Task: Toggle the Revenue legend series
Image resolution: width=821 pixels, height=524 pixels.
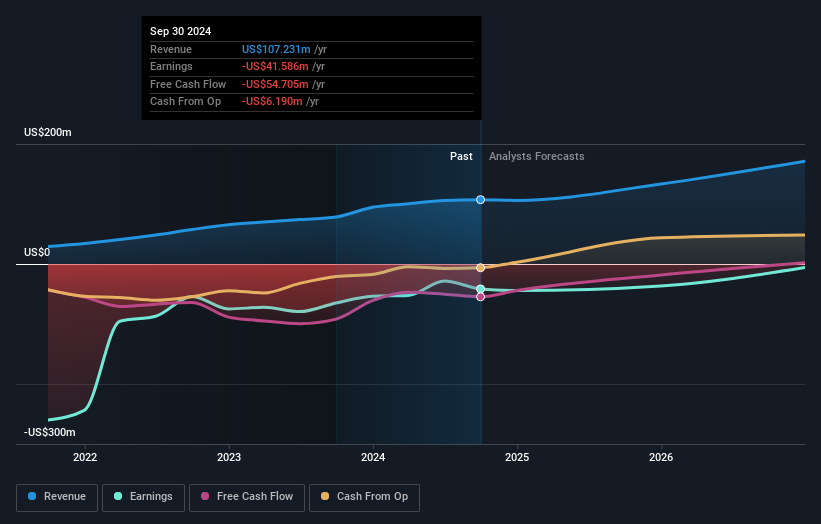Action: coord(57,497)
